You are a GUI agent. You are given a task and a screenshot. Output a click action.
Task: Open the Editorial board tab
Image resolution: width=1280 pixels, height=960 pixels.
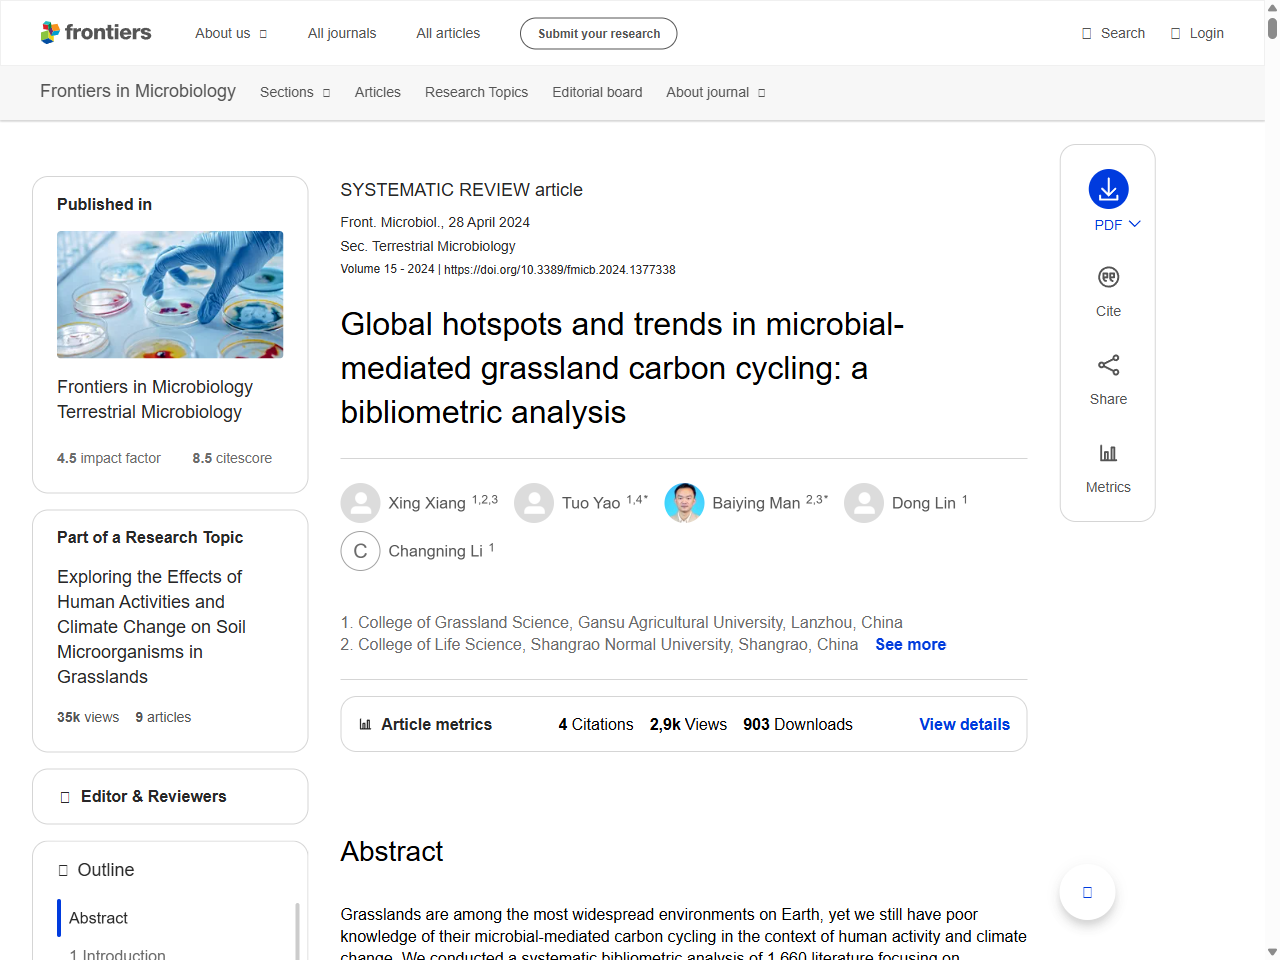(x=597, y=92)
